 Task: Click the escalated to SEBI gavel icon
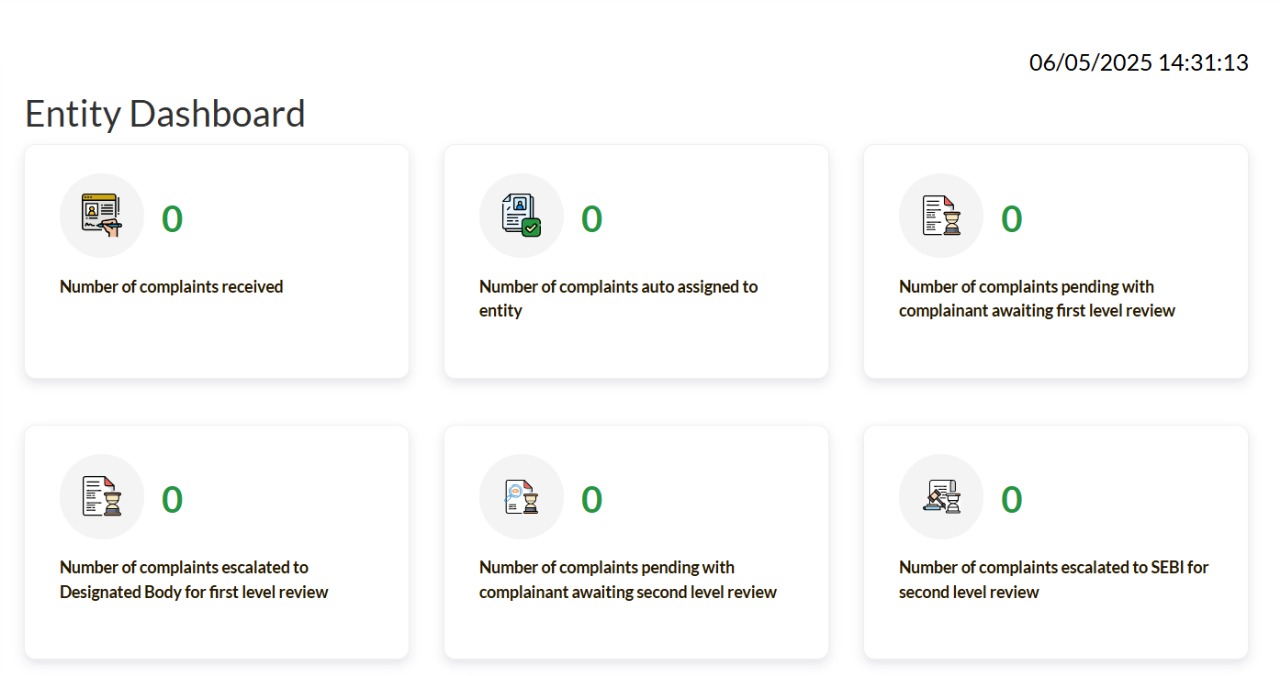(941, 496)
